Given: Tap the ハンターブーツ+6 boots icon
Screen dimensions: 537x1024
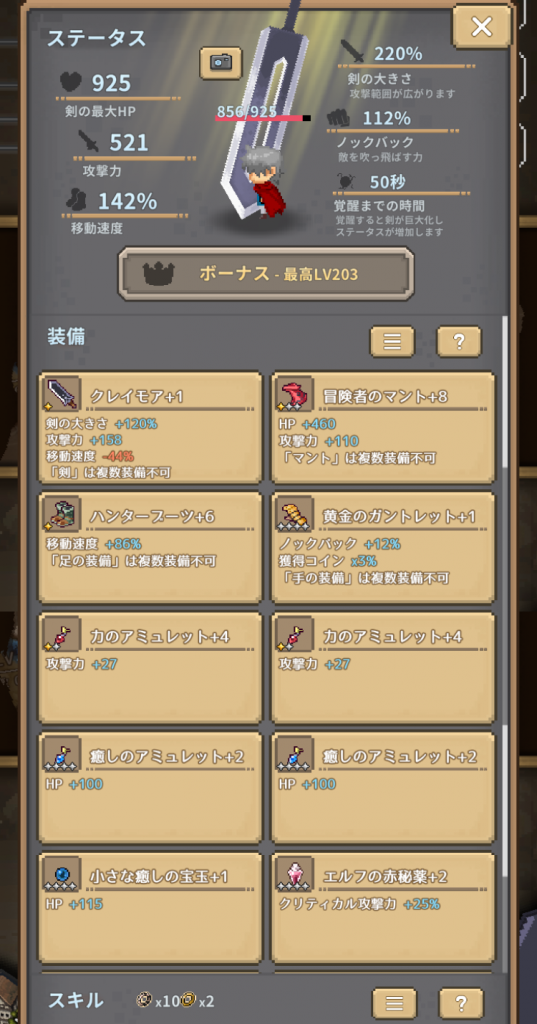Looking at the screenshot, I should (61, 515).
